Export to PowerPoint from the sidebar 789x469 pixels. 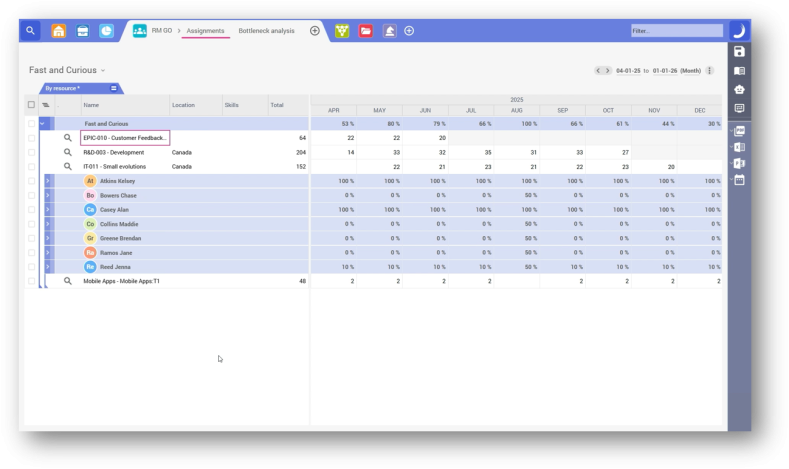click(x=739, y=164)
